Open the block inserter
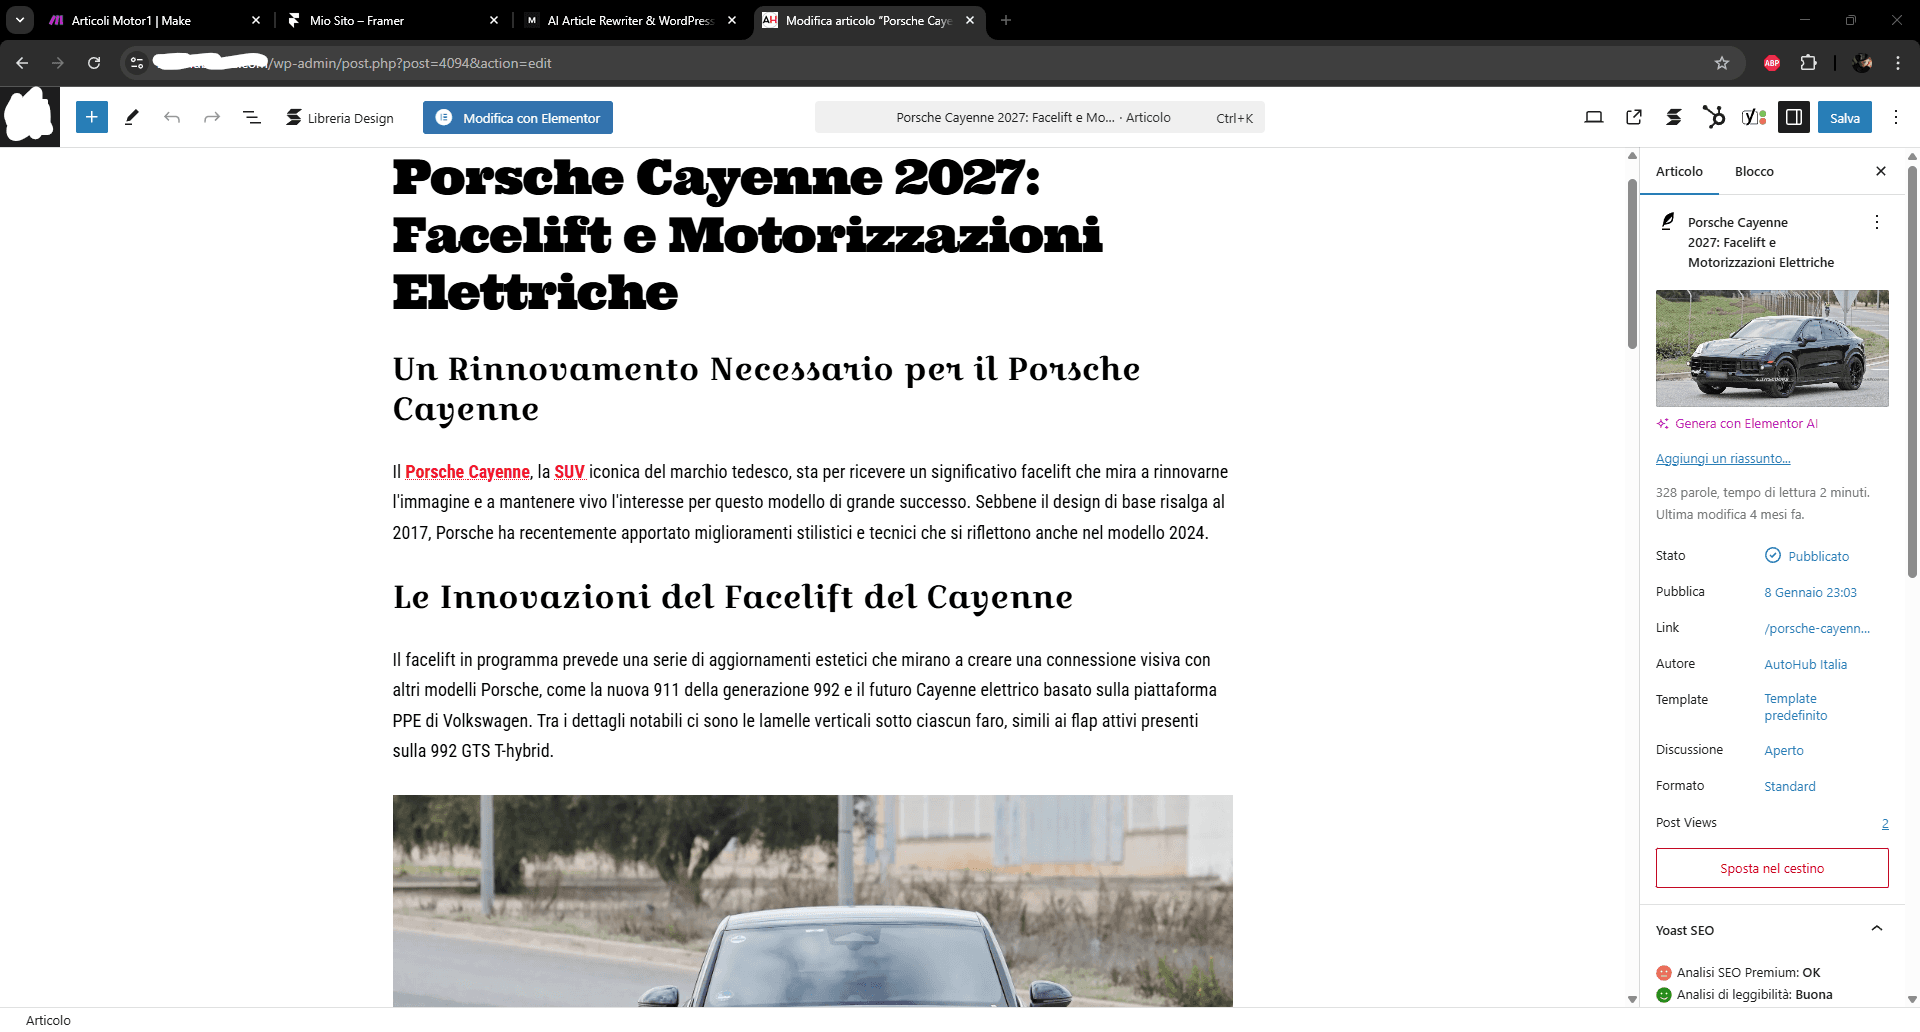This screenshot has width=1920, height=1032. [x=92, y=117]
